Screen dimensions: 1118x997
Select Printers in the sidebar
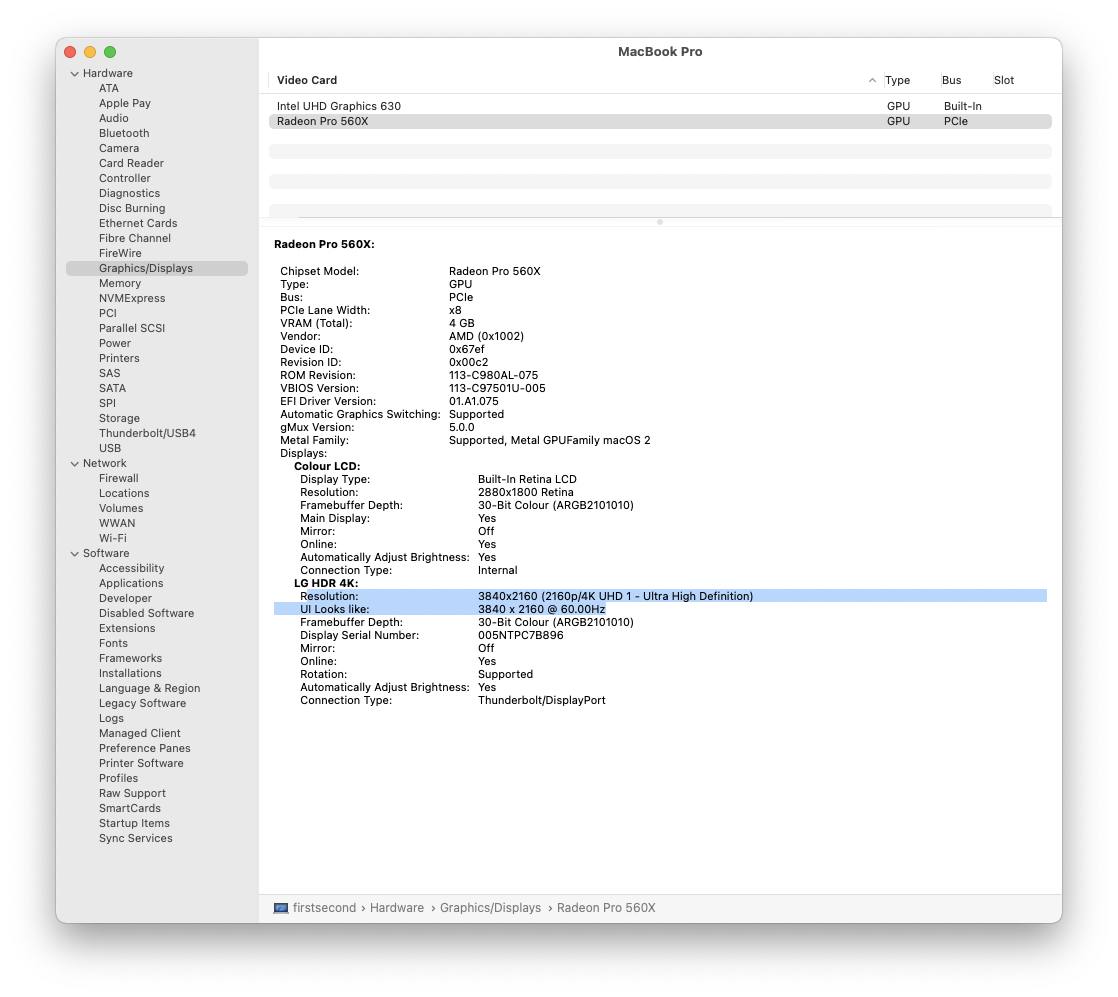[x=119, y=358]
